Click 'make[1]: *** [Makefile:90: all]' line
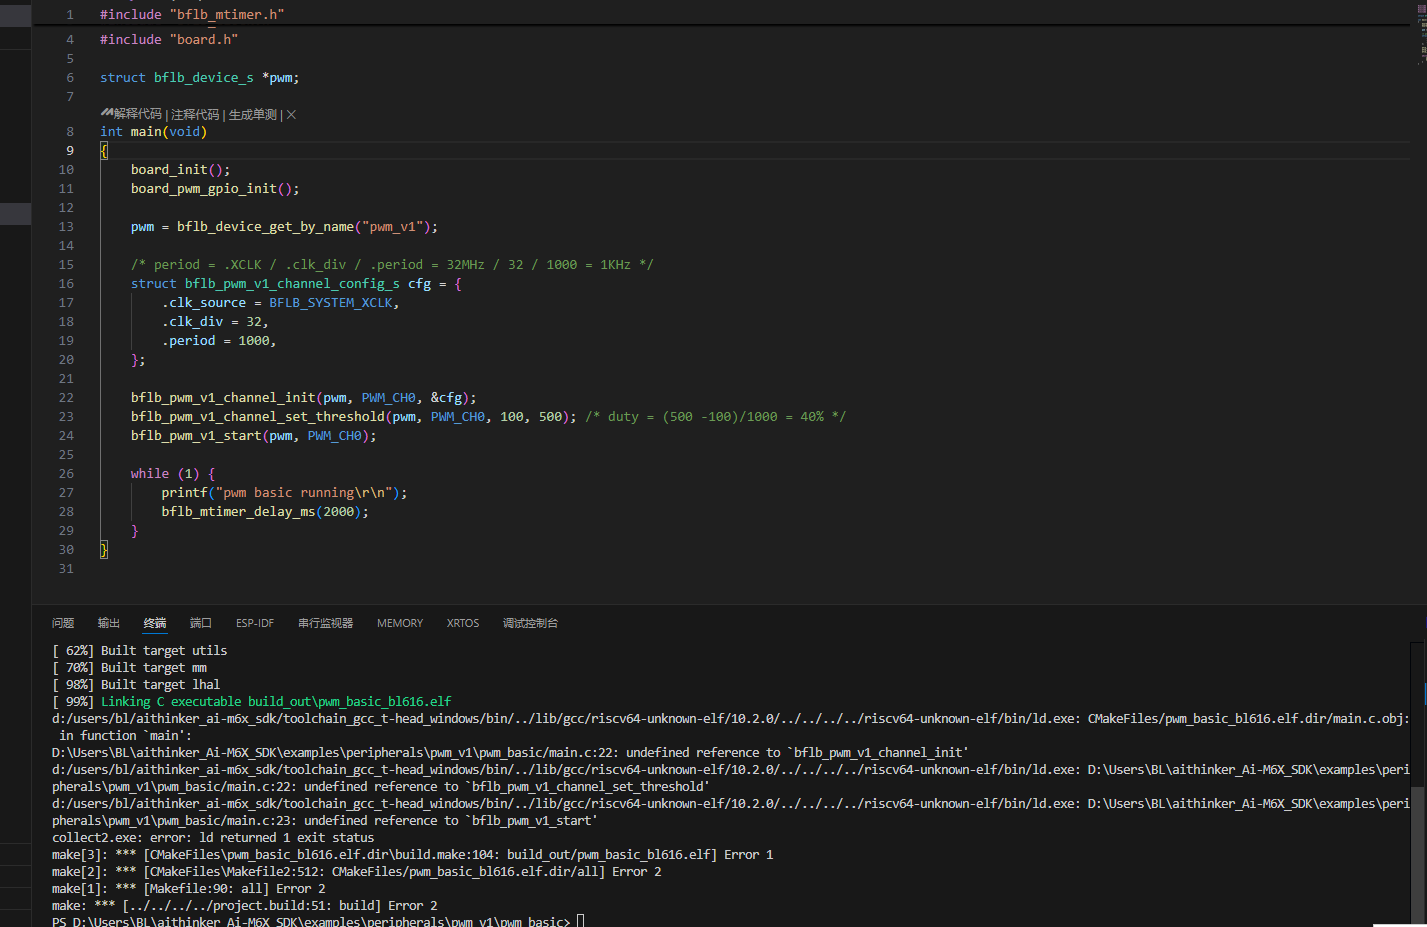This screenshot has width=1427, height=927. (x=189, y=889)
